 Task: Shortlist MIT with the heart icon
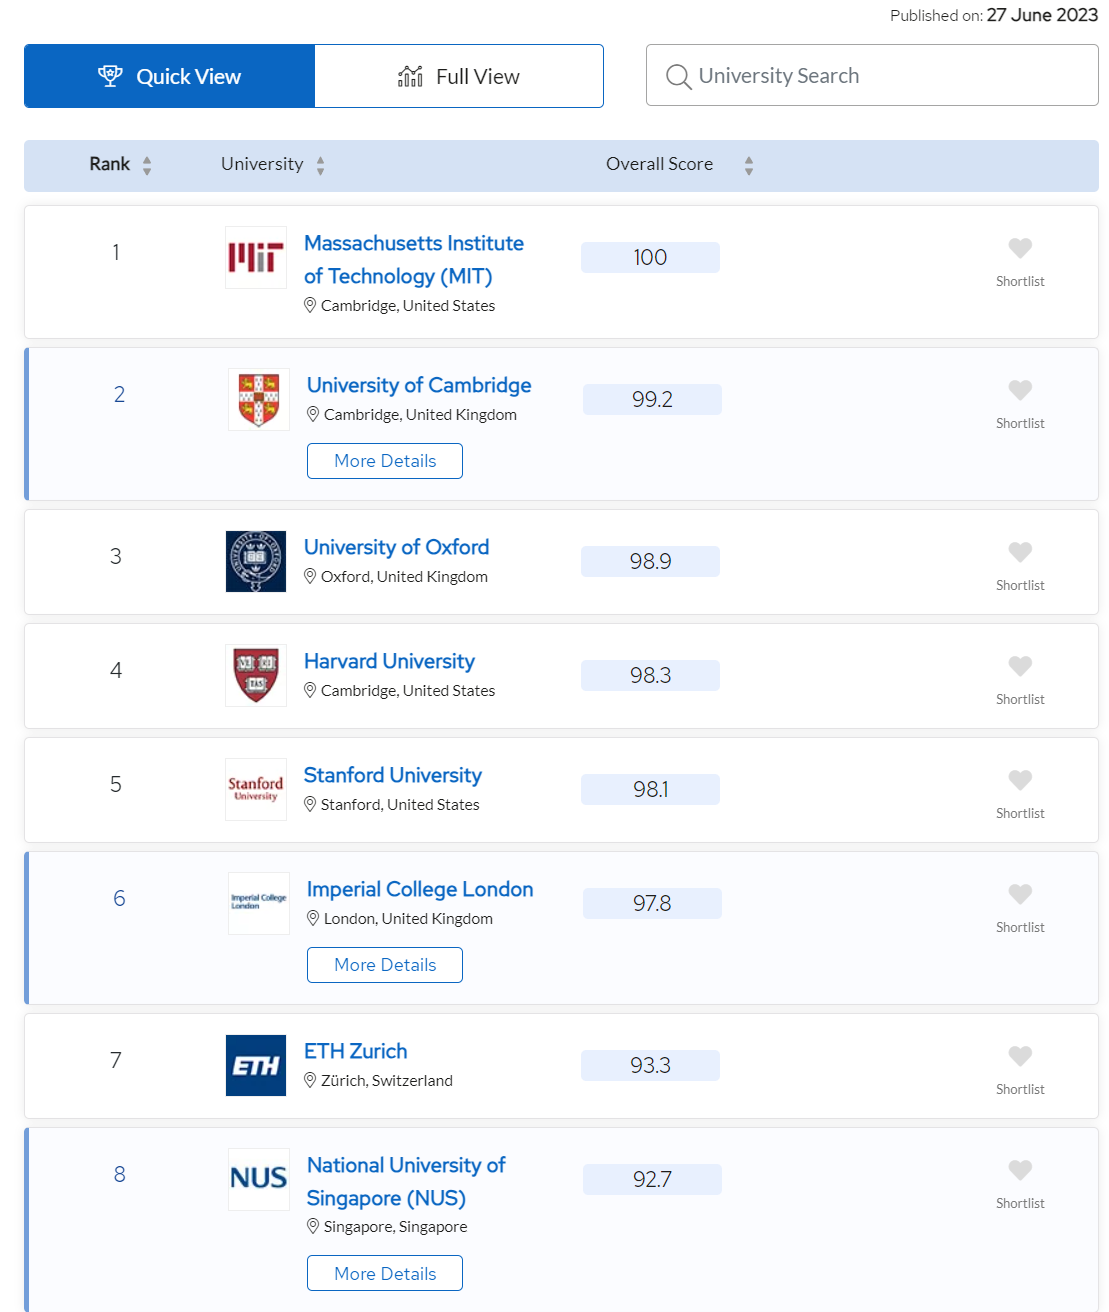(1020, 248)
